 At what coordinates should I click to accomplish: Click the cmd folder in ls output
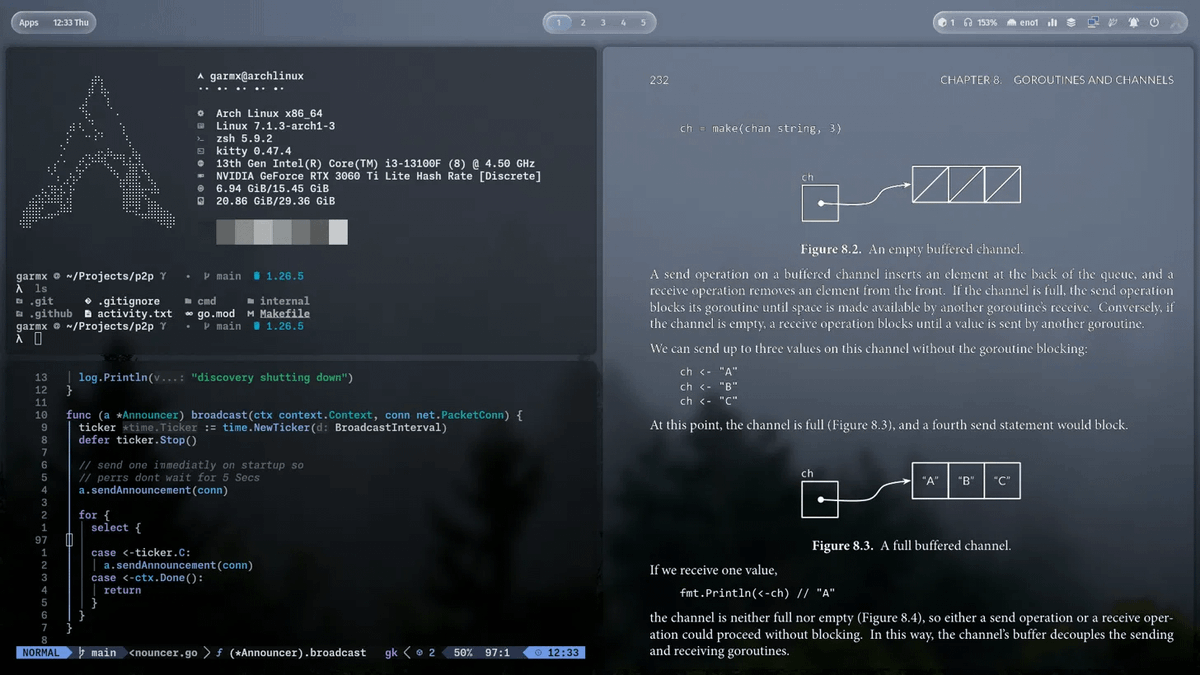[207, 301]
